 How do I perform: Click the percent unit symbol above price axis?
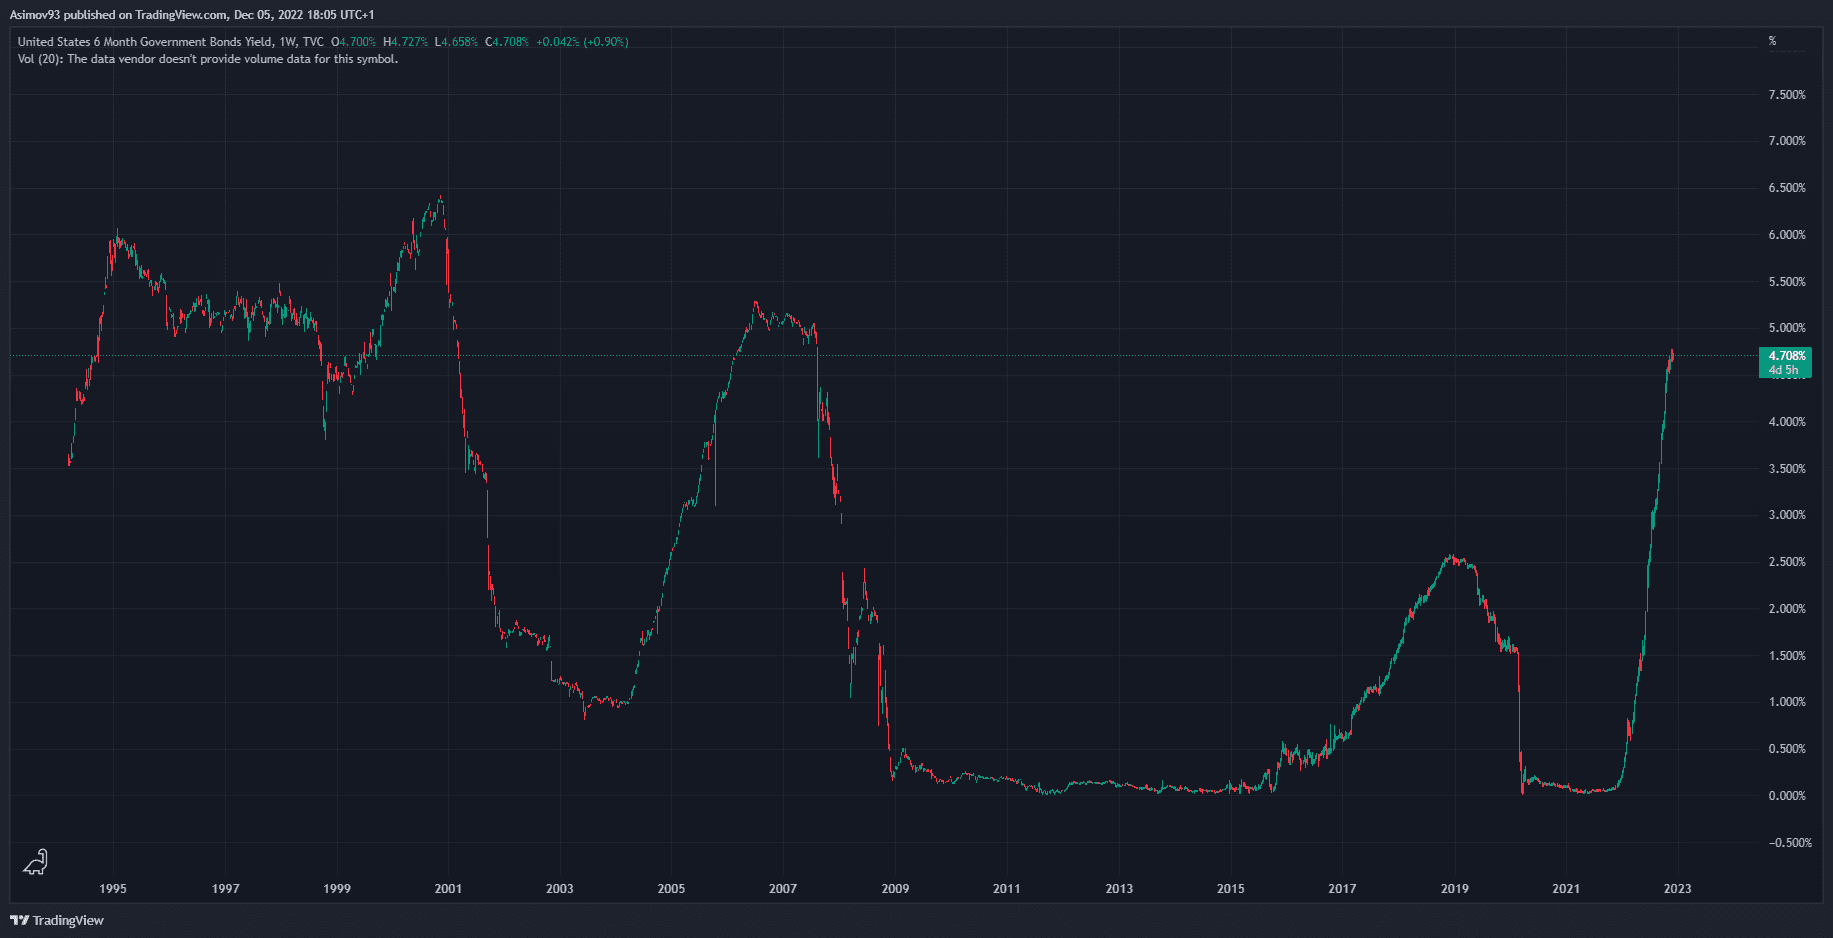coord(1772,41)
